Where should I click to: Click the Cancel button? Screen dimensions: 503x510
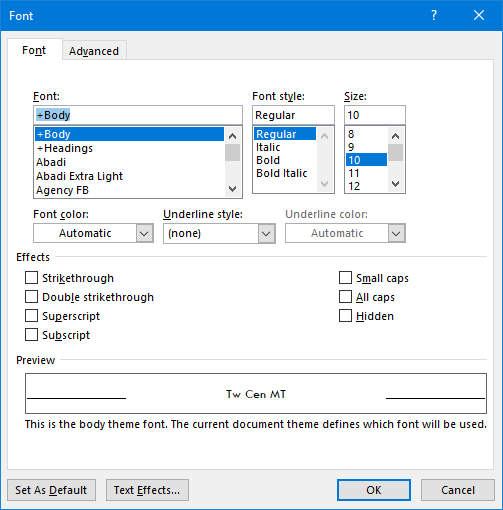(458, 490)
